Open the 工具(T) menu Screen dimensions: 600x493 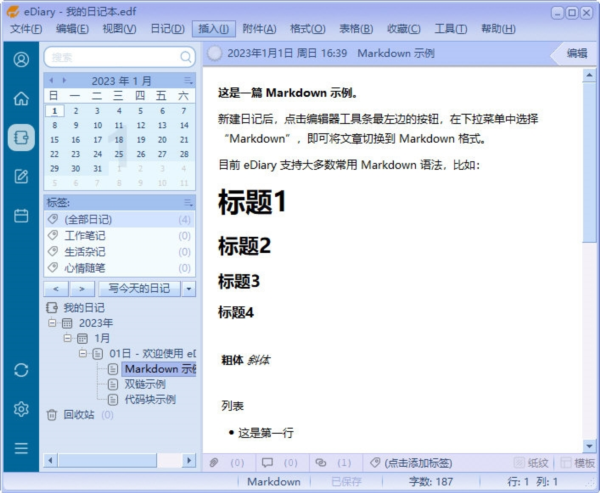451,29
